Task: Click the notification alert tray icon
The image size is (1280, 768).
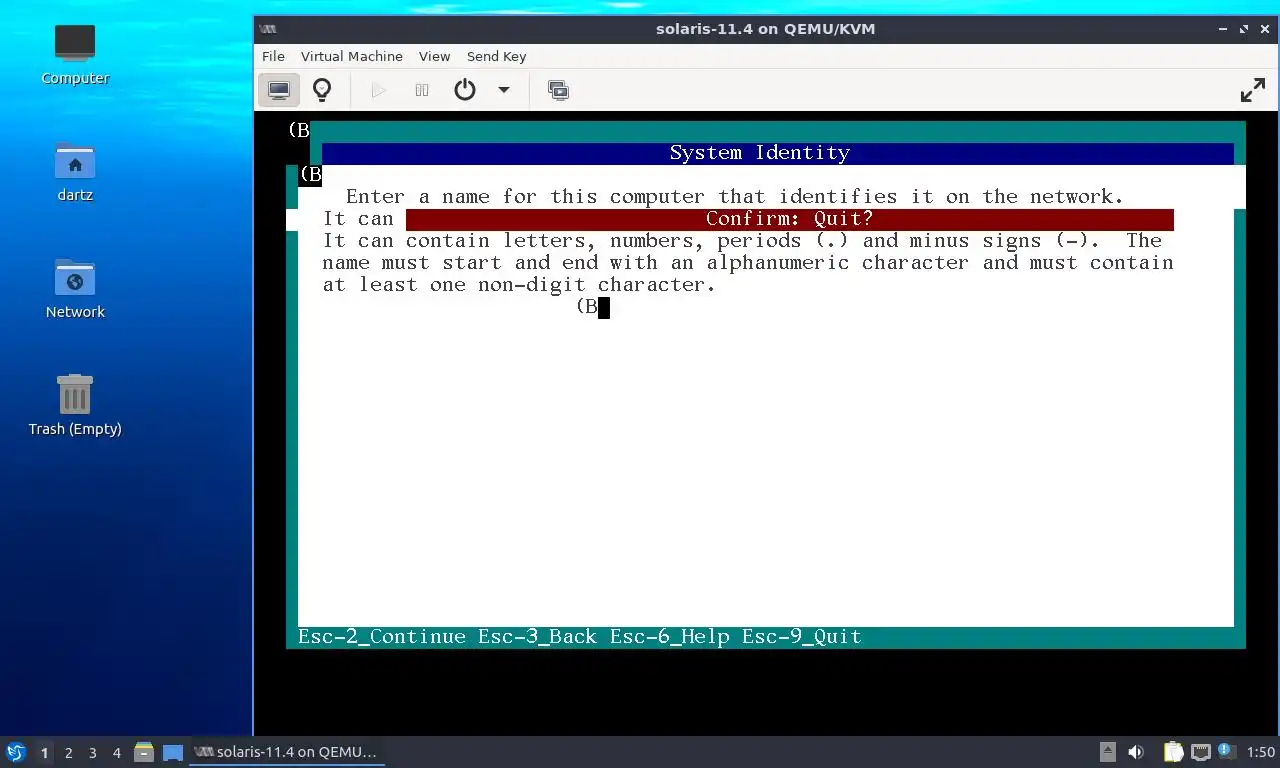Action: click(1227, 752)
